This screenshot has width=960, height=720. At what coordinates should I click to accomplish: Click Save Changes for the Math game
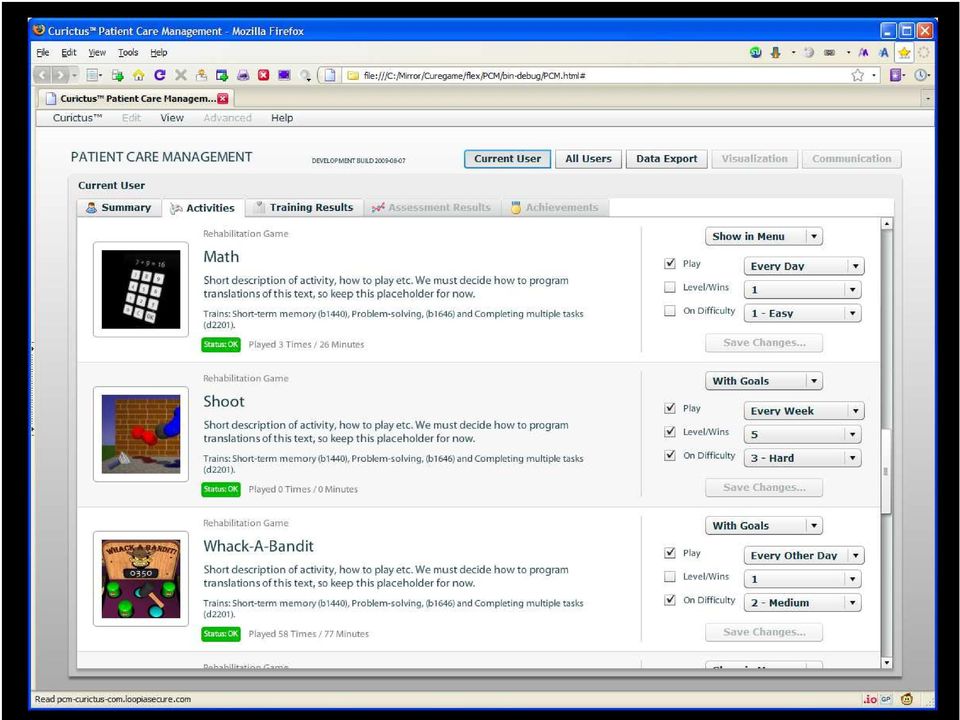[763, 342]
